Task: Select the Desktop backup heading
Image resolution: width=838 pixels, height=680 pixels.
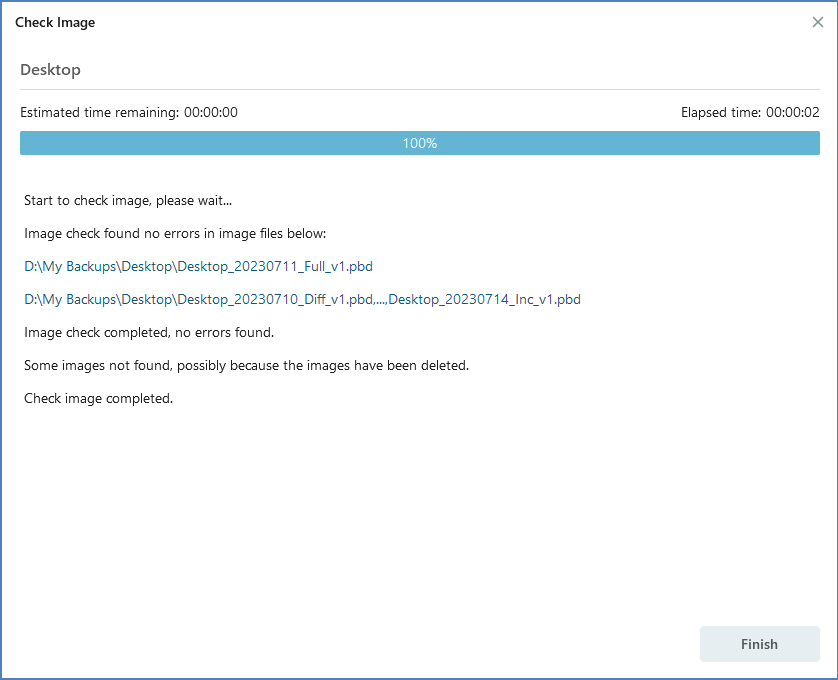Action: coord(50,70)
